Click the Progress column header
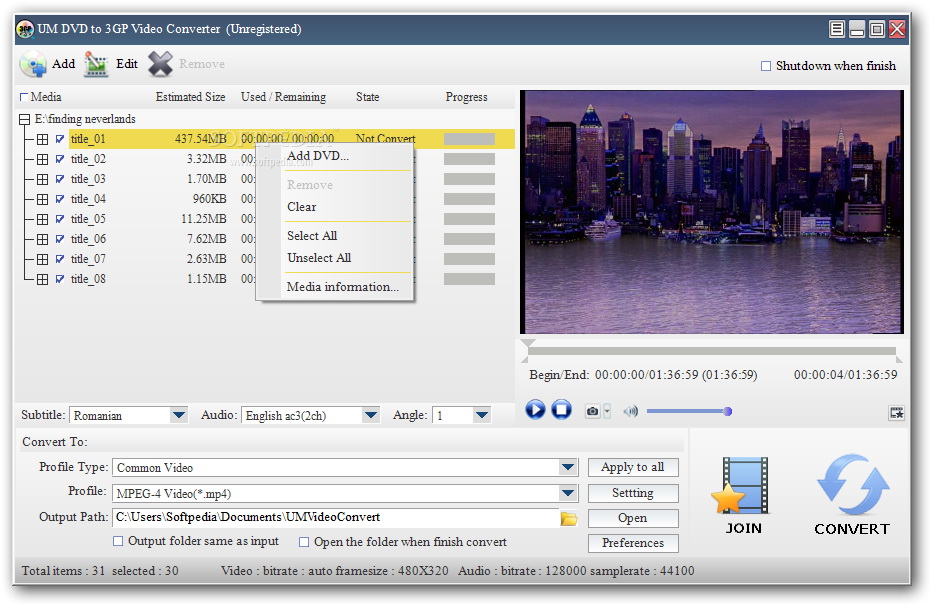The width and height of the screenshot is (932, 606). tap(467, 97)
